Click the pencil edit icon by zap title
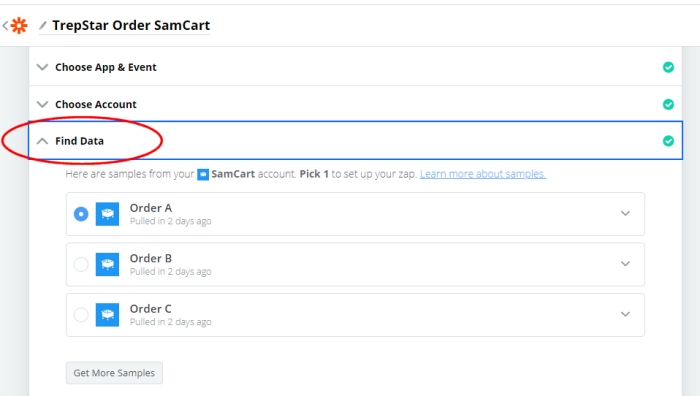 [43, 25]
